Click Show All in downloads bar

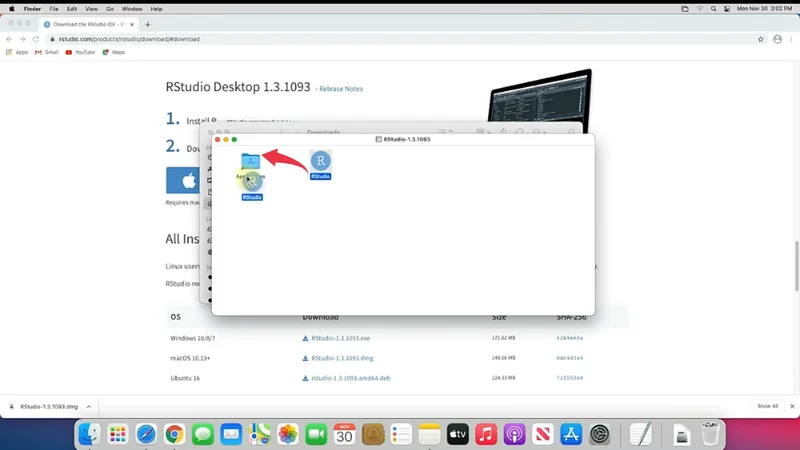(x=767, y=407)
